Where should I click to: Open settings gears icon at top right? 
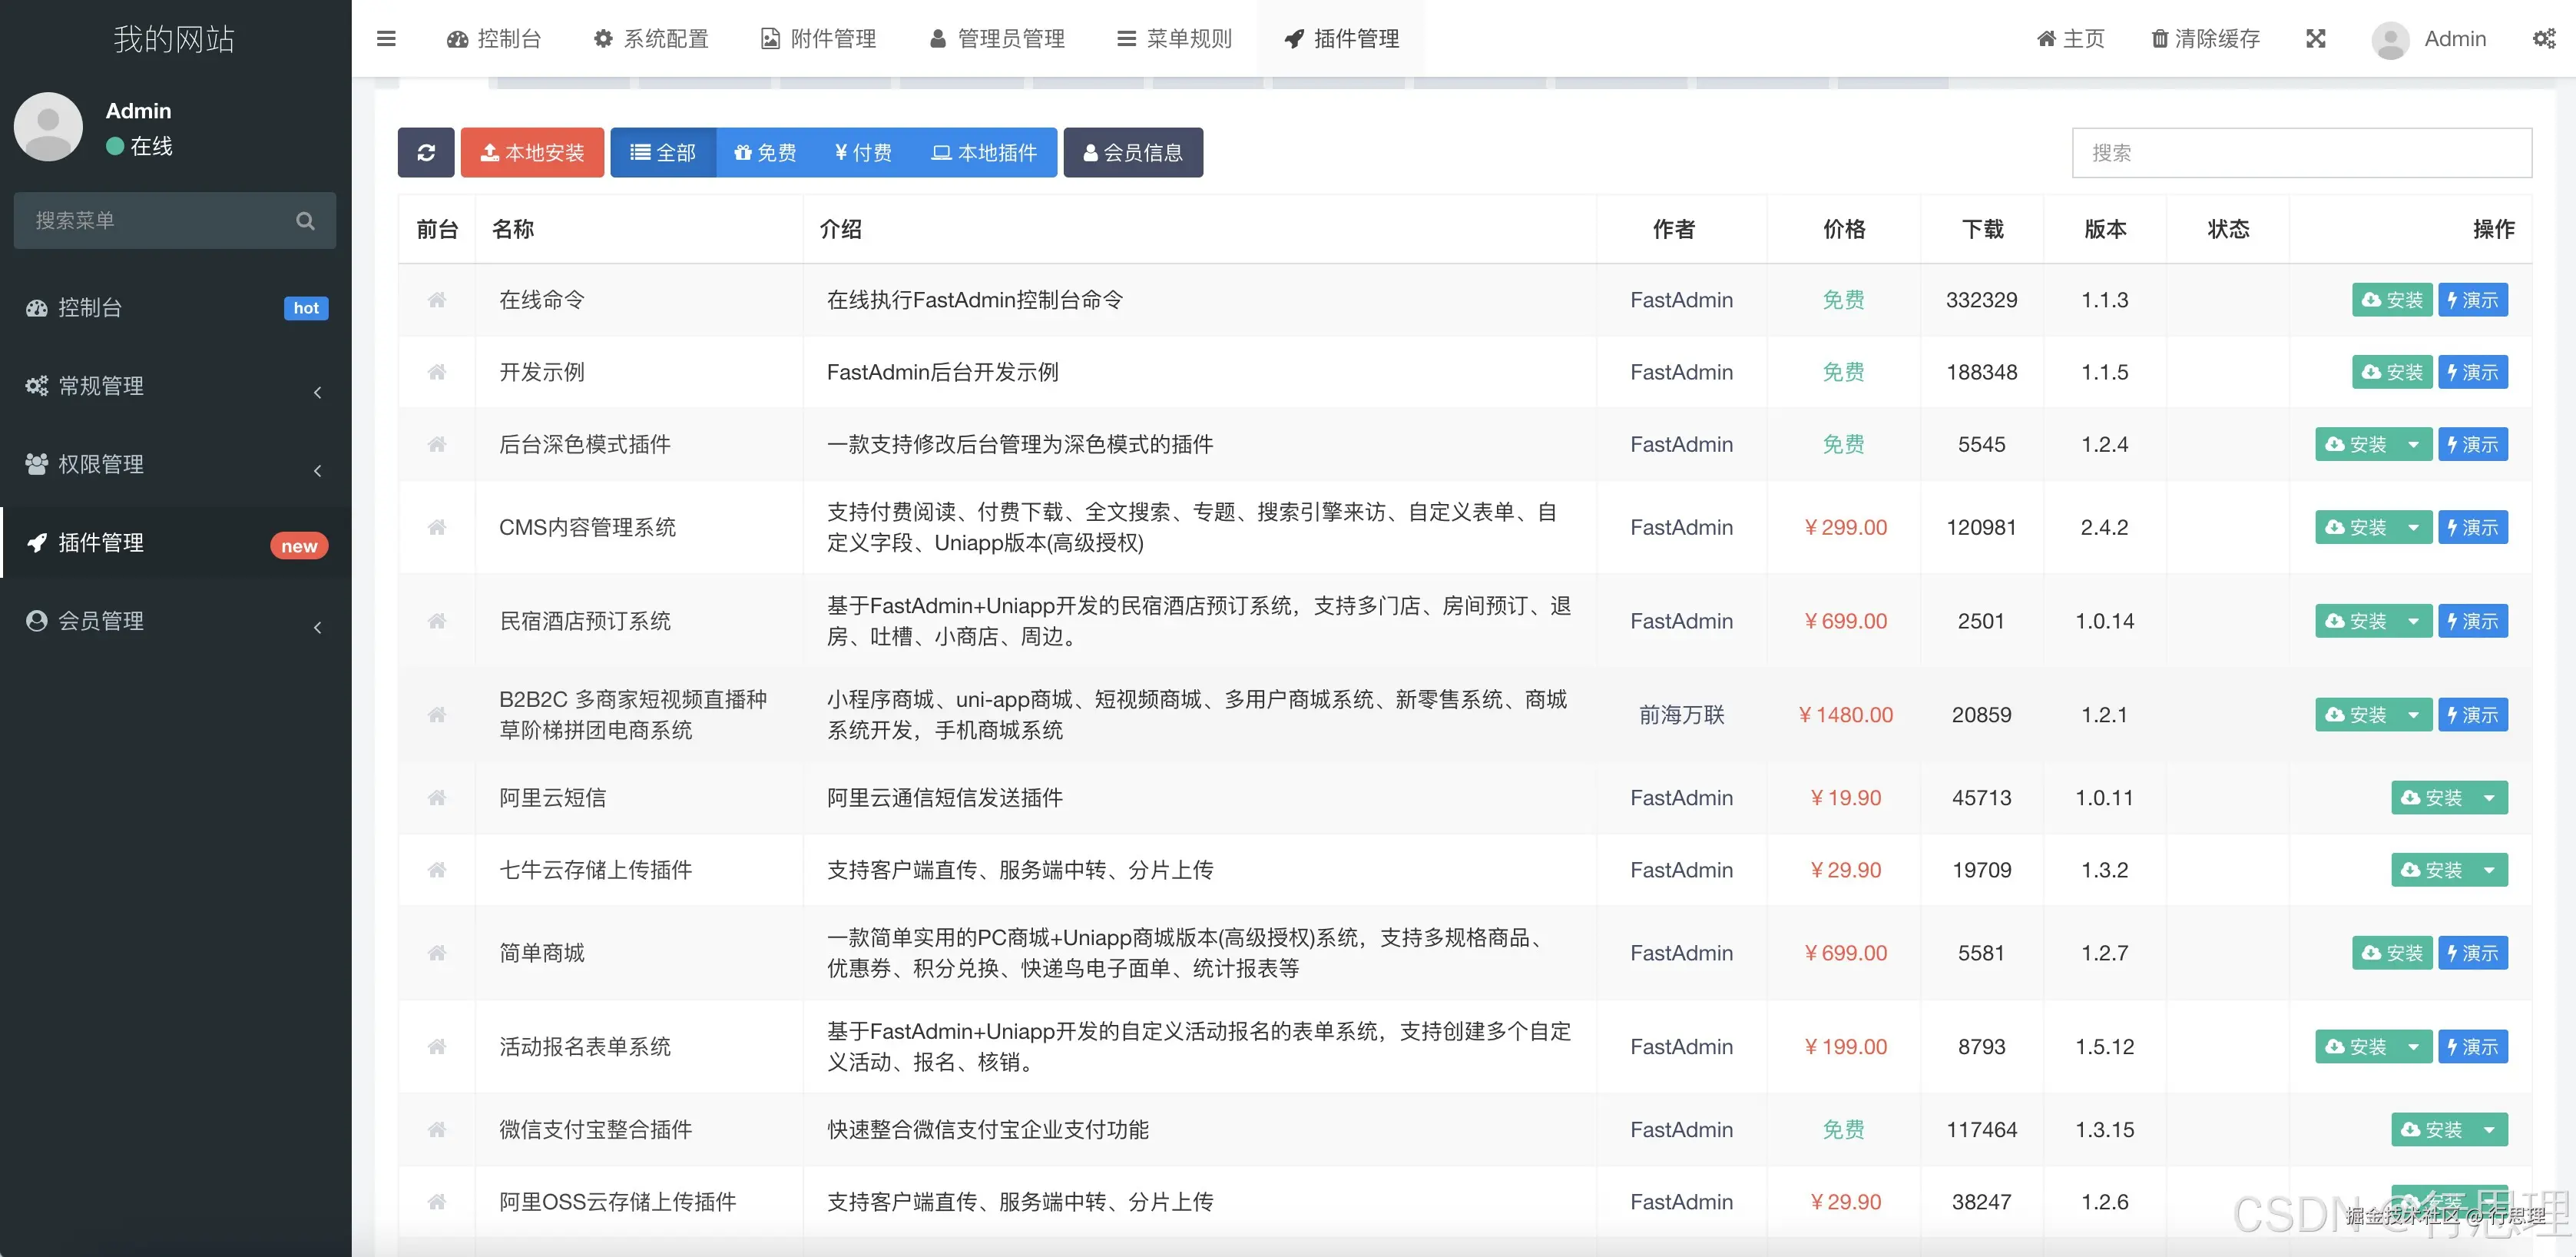point(2543,39)
